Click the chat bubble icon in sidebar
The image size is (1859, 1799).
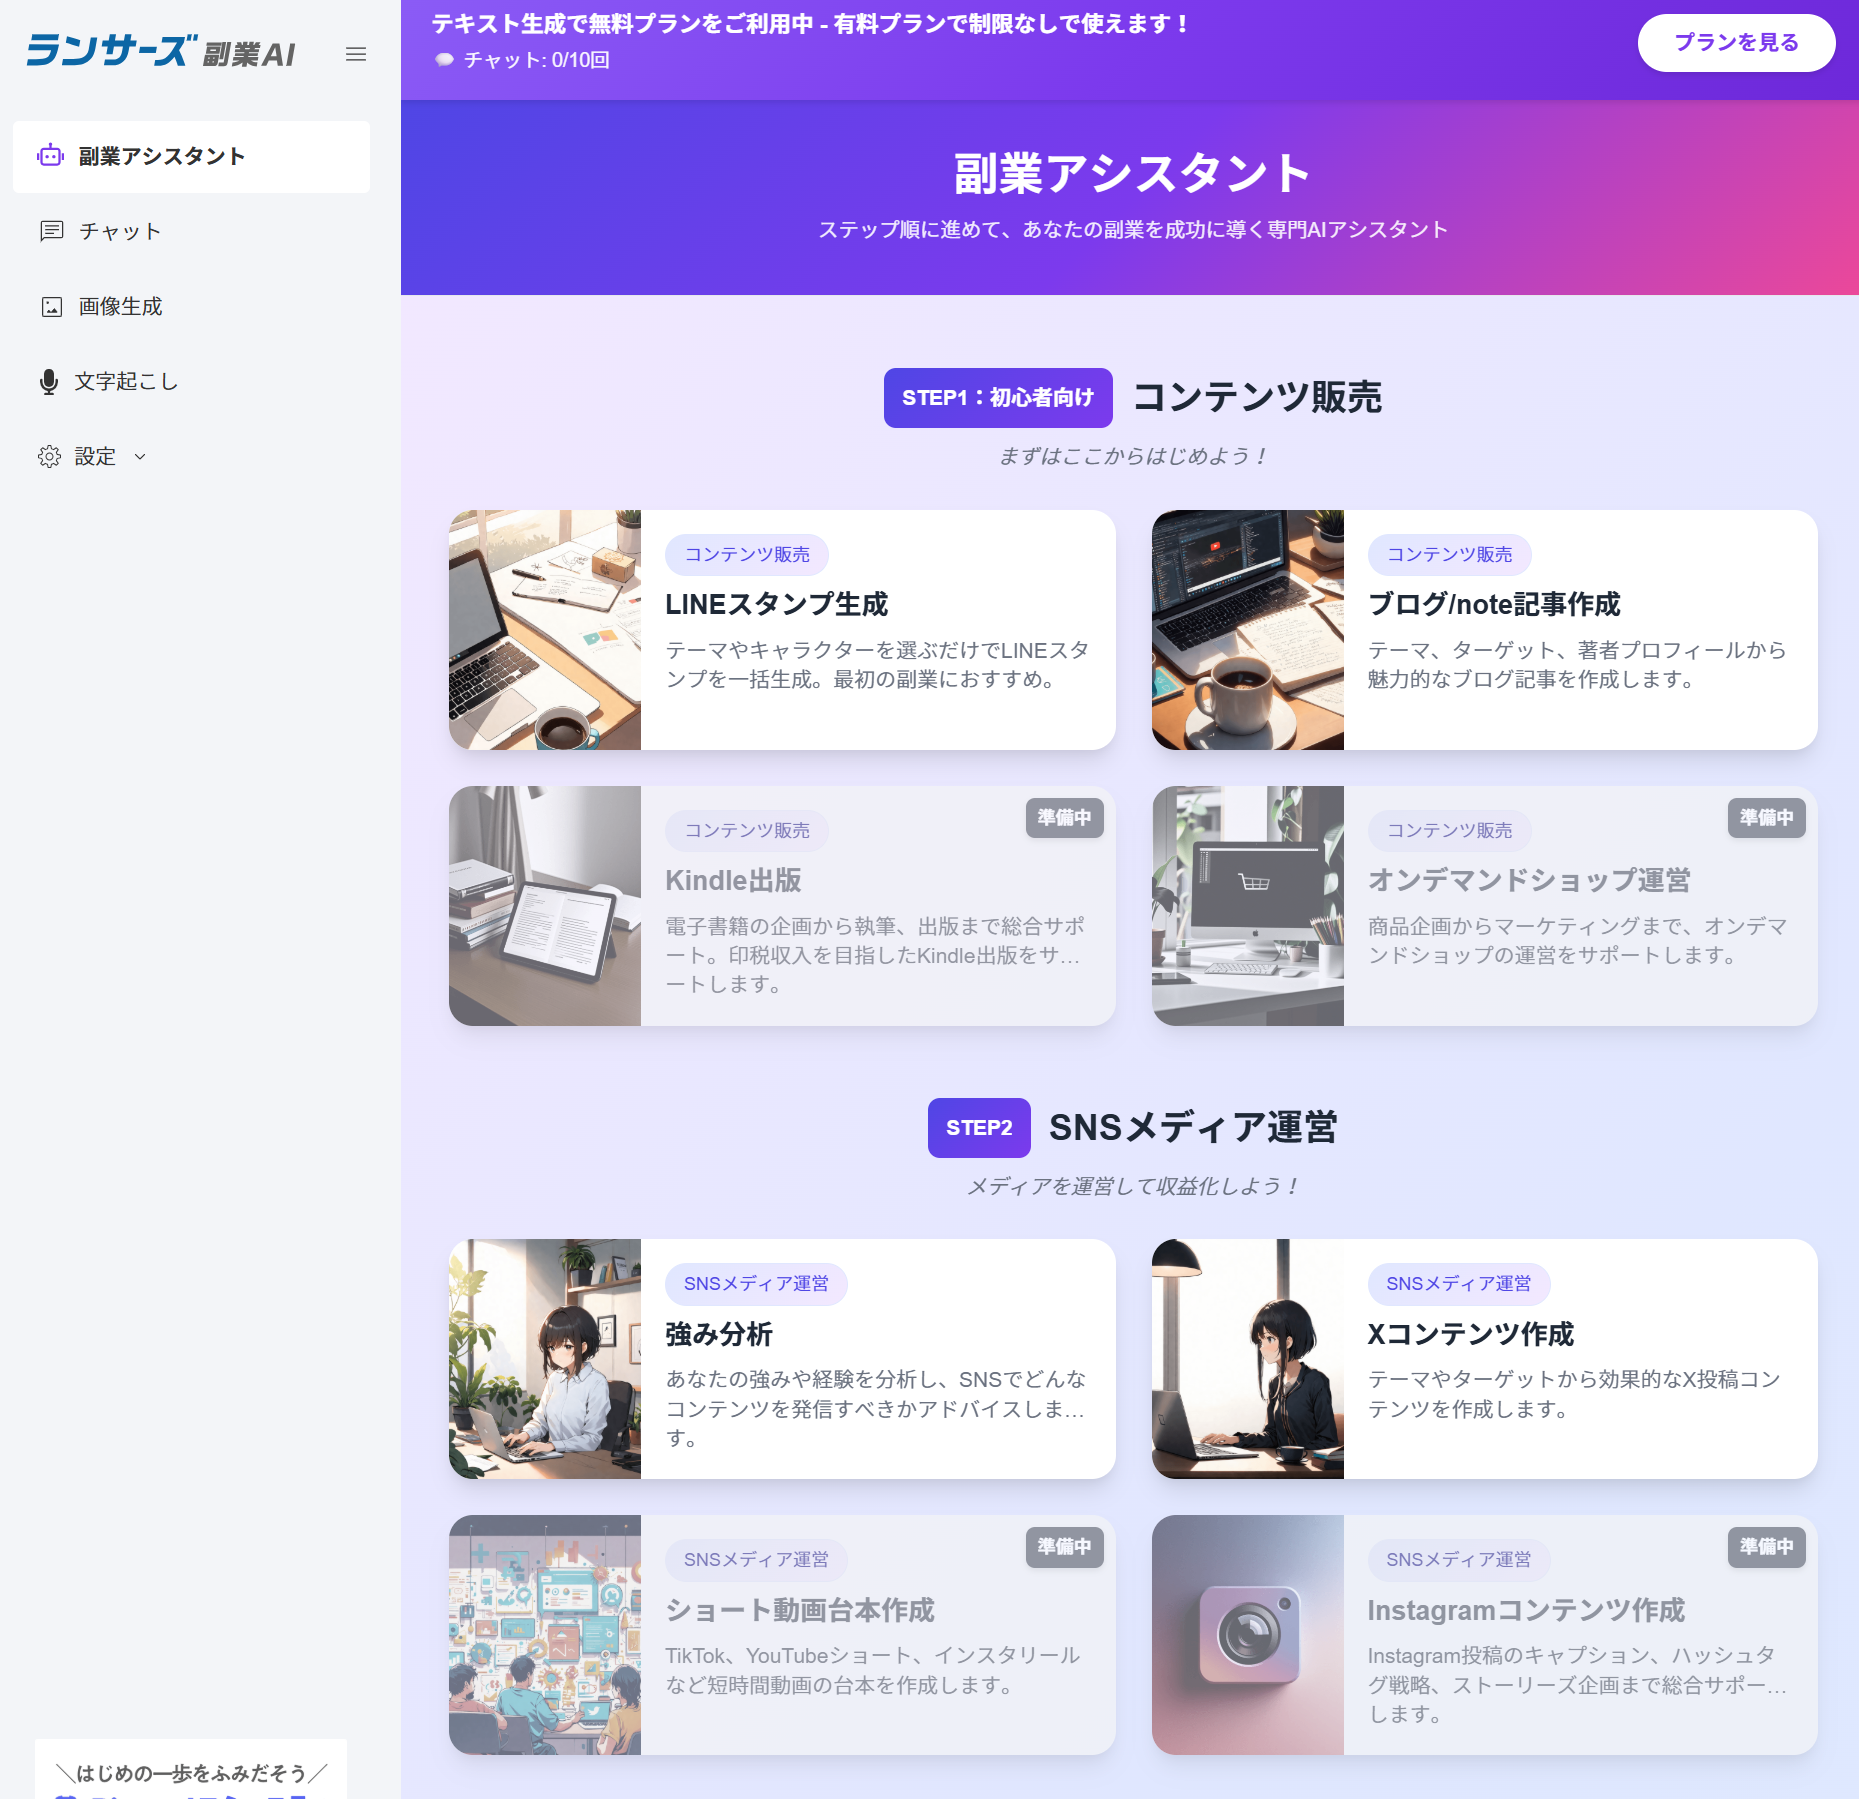point(51,231)
